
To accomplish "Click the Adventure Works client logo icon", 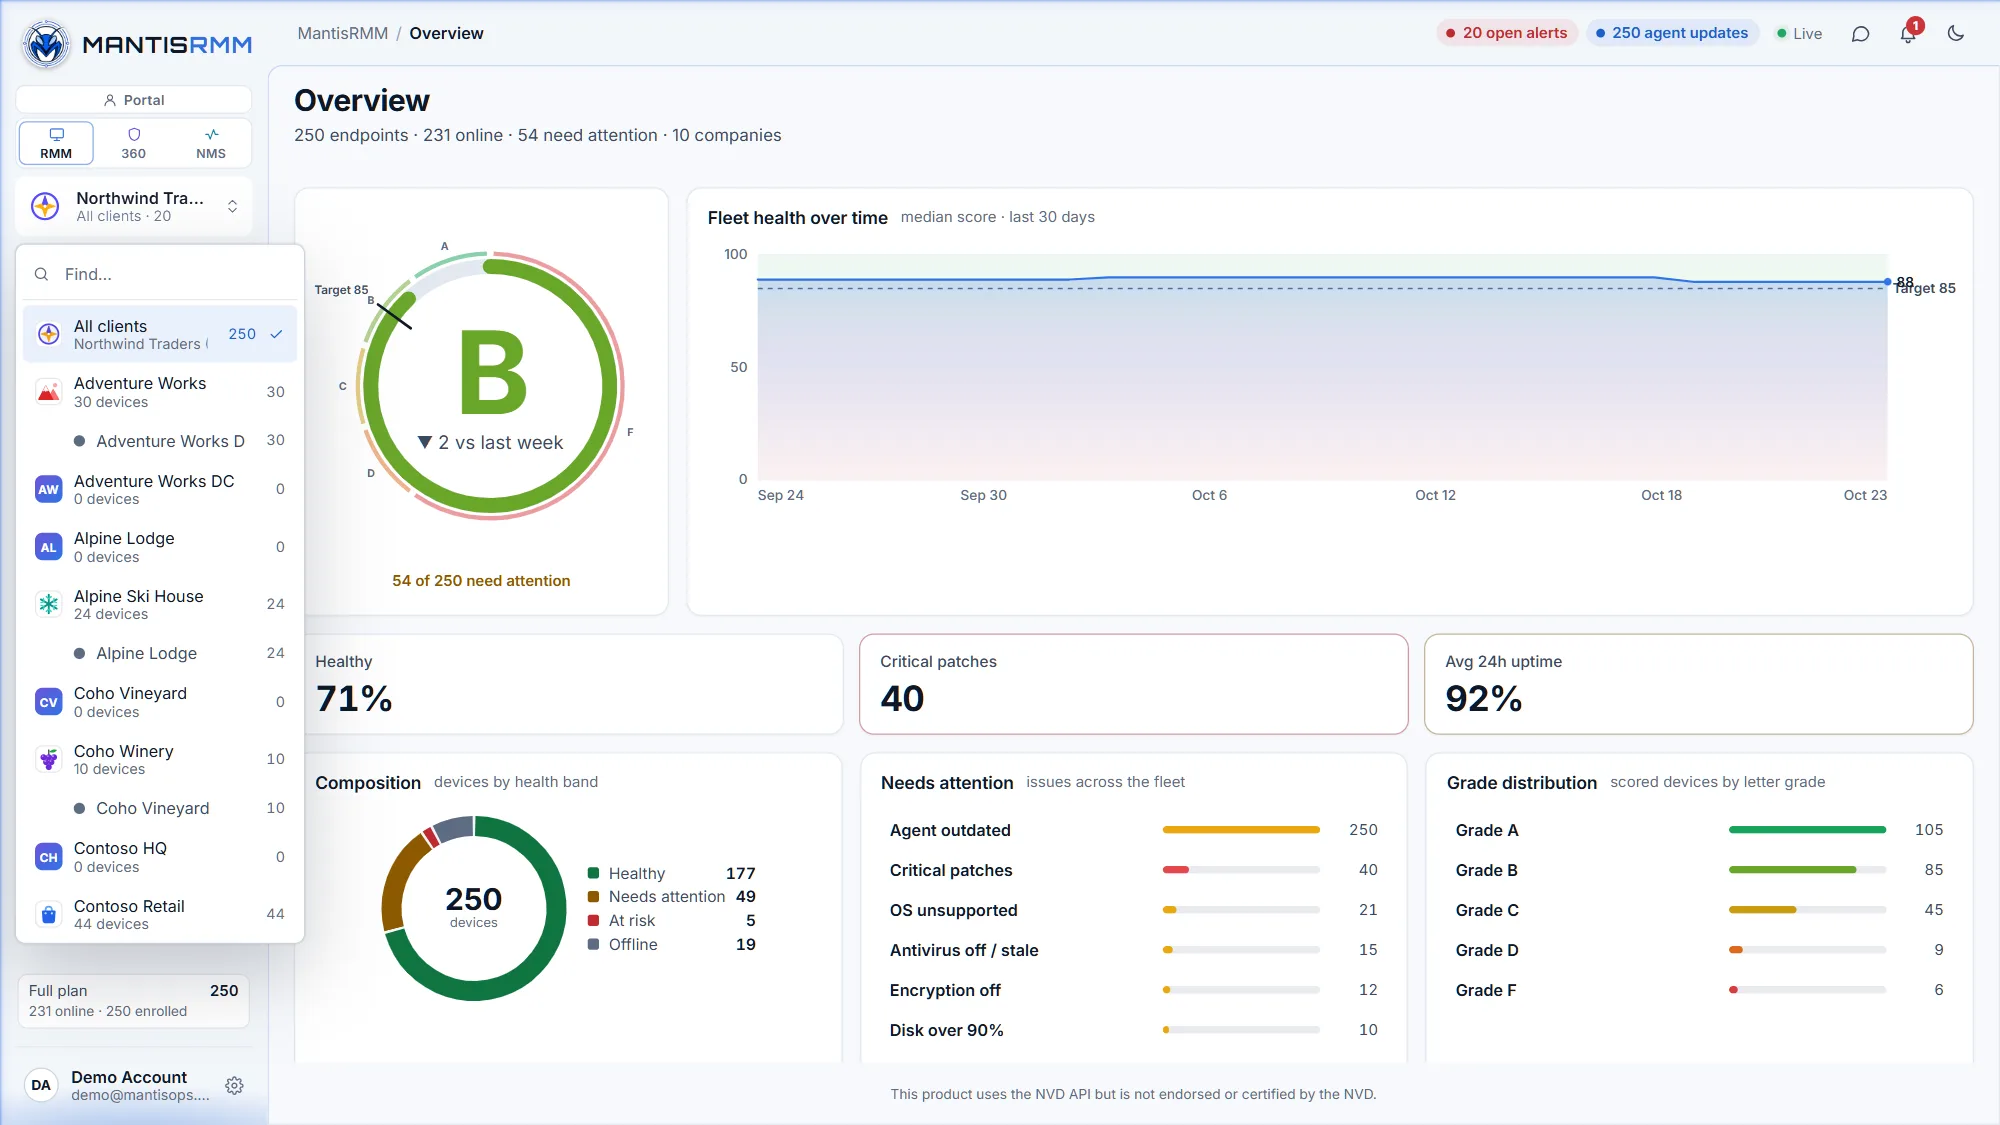I will click(48, 392).
